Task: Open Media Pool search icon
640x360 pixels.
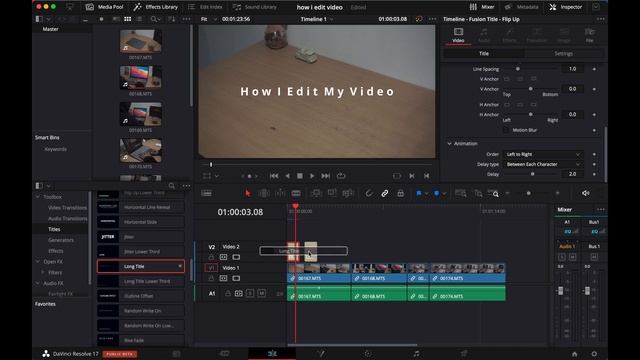Action: click(154, 19)
